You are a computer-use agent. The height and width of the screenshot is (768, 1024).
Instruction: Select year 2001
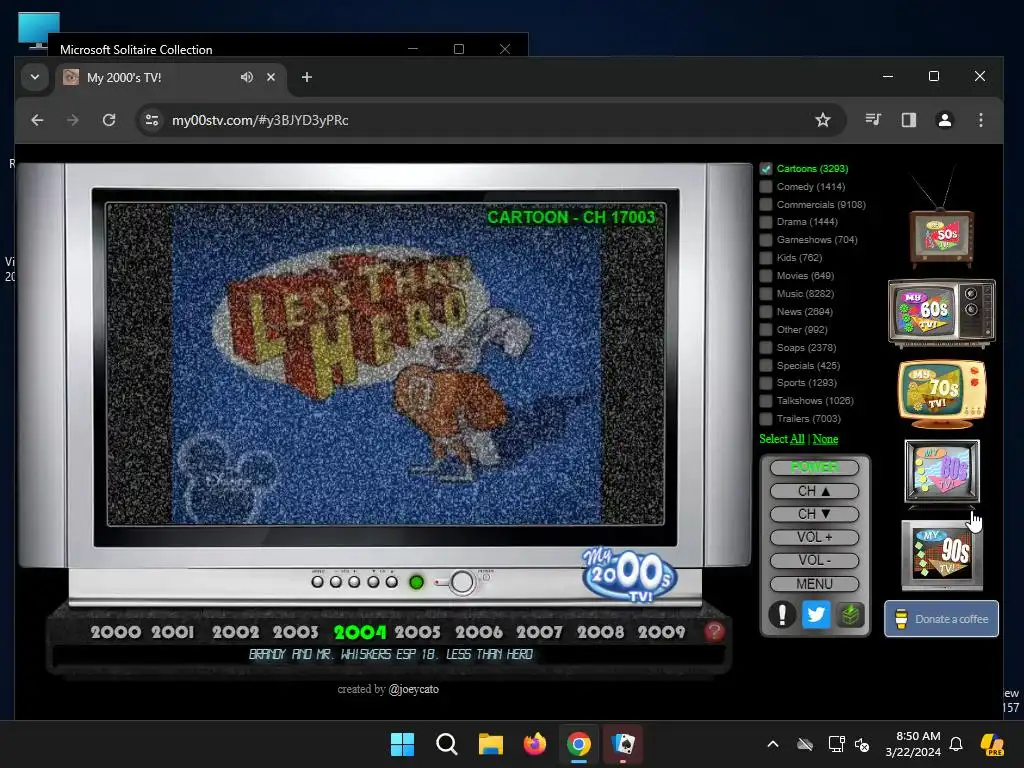coord(173,632)
